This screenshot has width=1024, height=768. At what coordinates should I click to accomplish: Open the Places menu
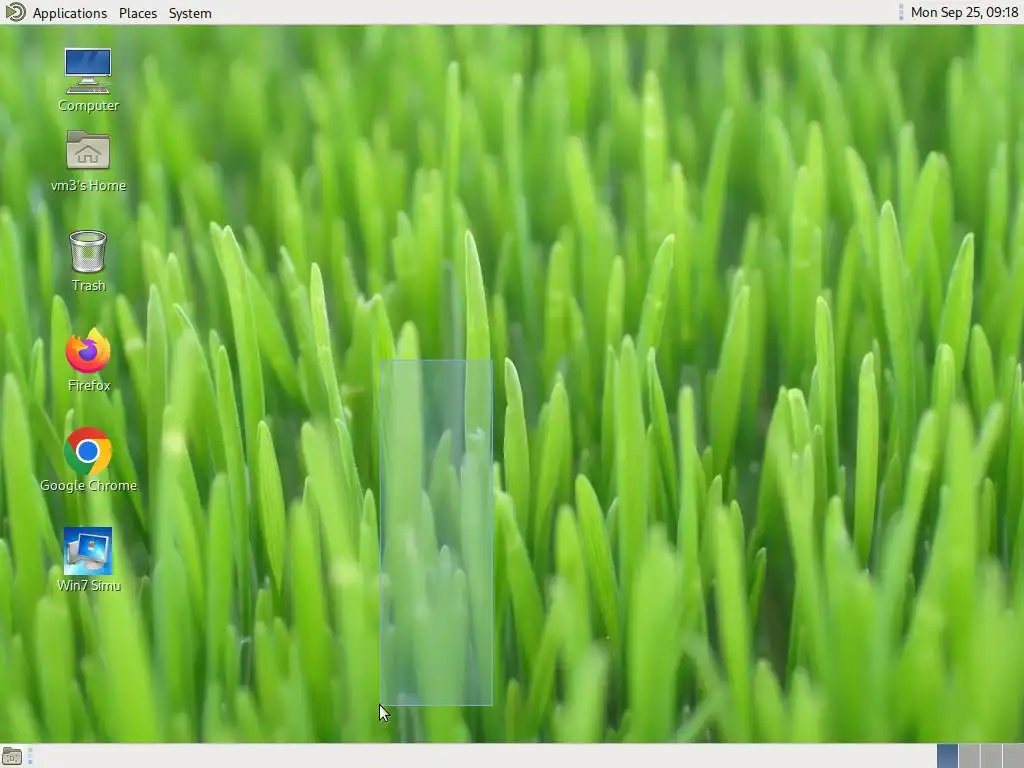tap(138, 13)
